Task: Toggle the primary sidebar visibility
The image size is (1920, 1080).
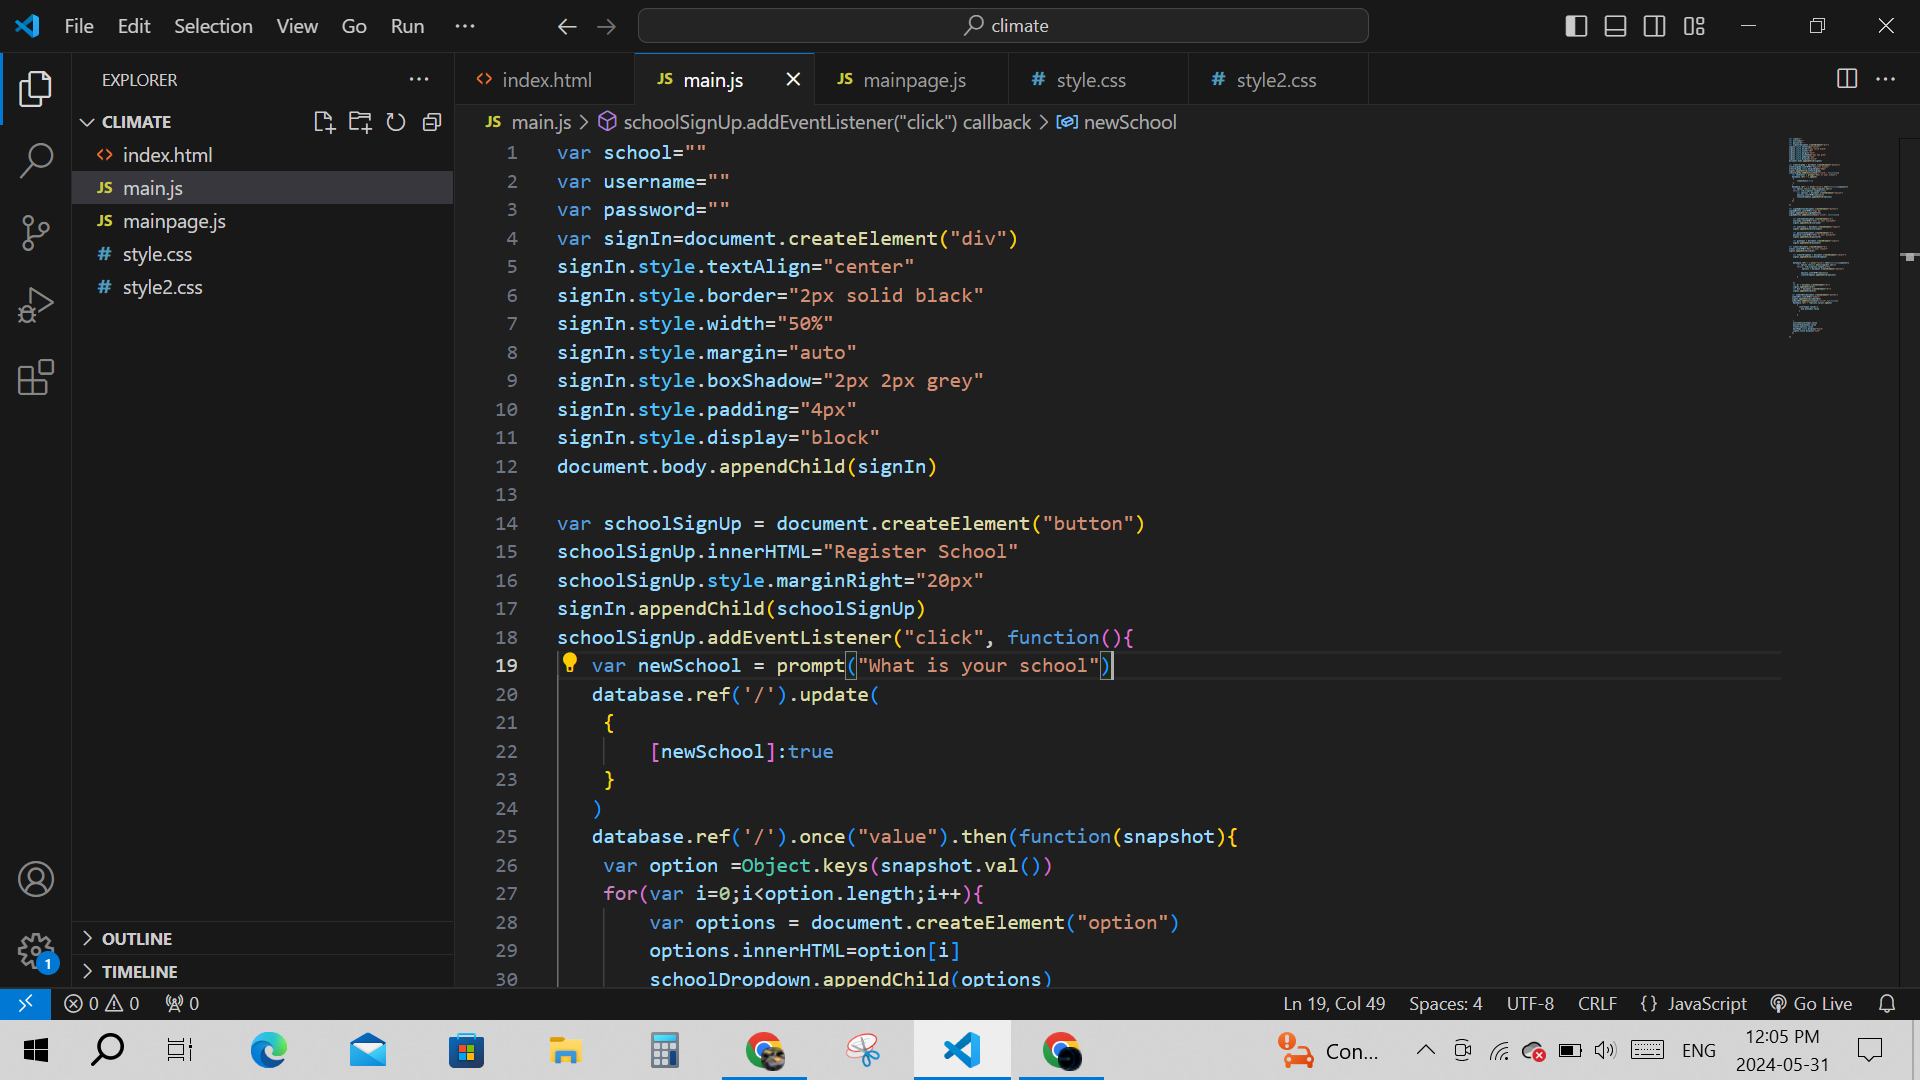Action: [x=1576, y=26]
